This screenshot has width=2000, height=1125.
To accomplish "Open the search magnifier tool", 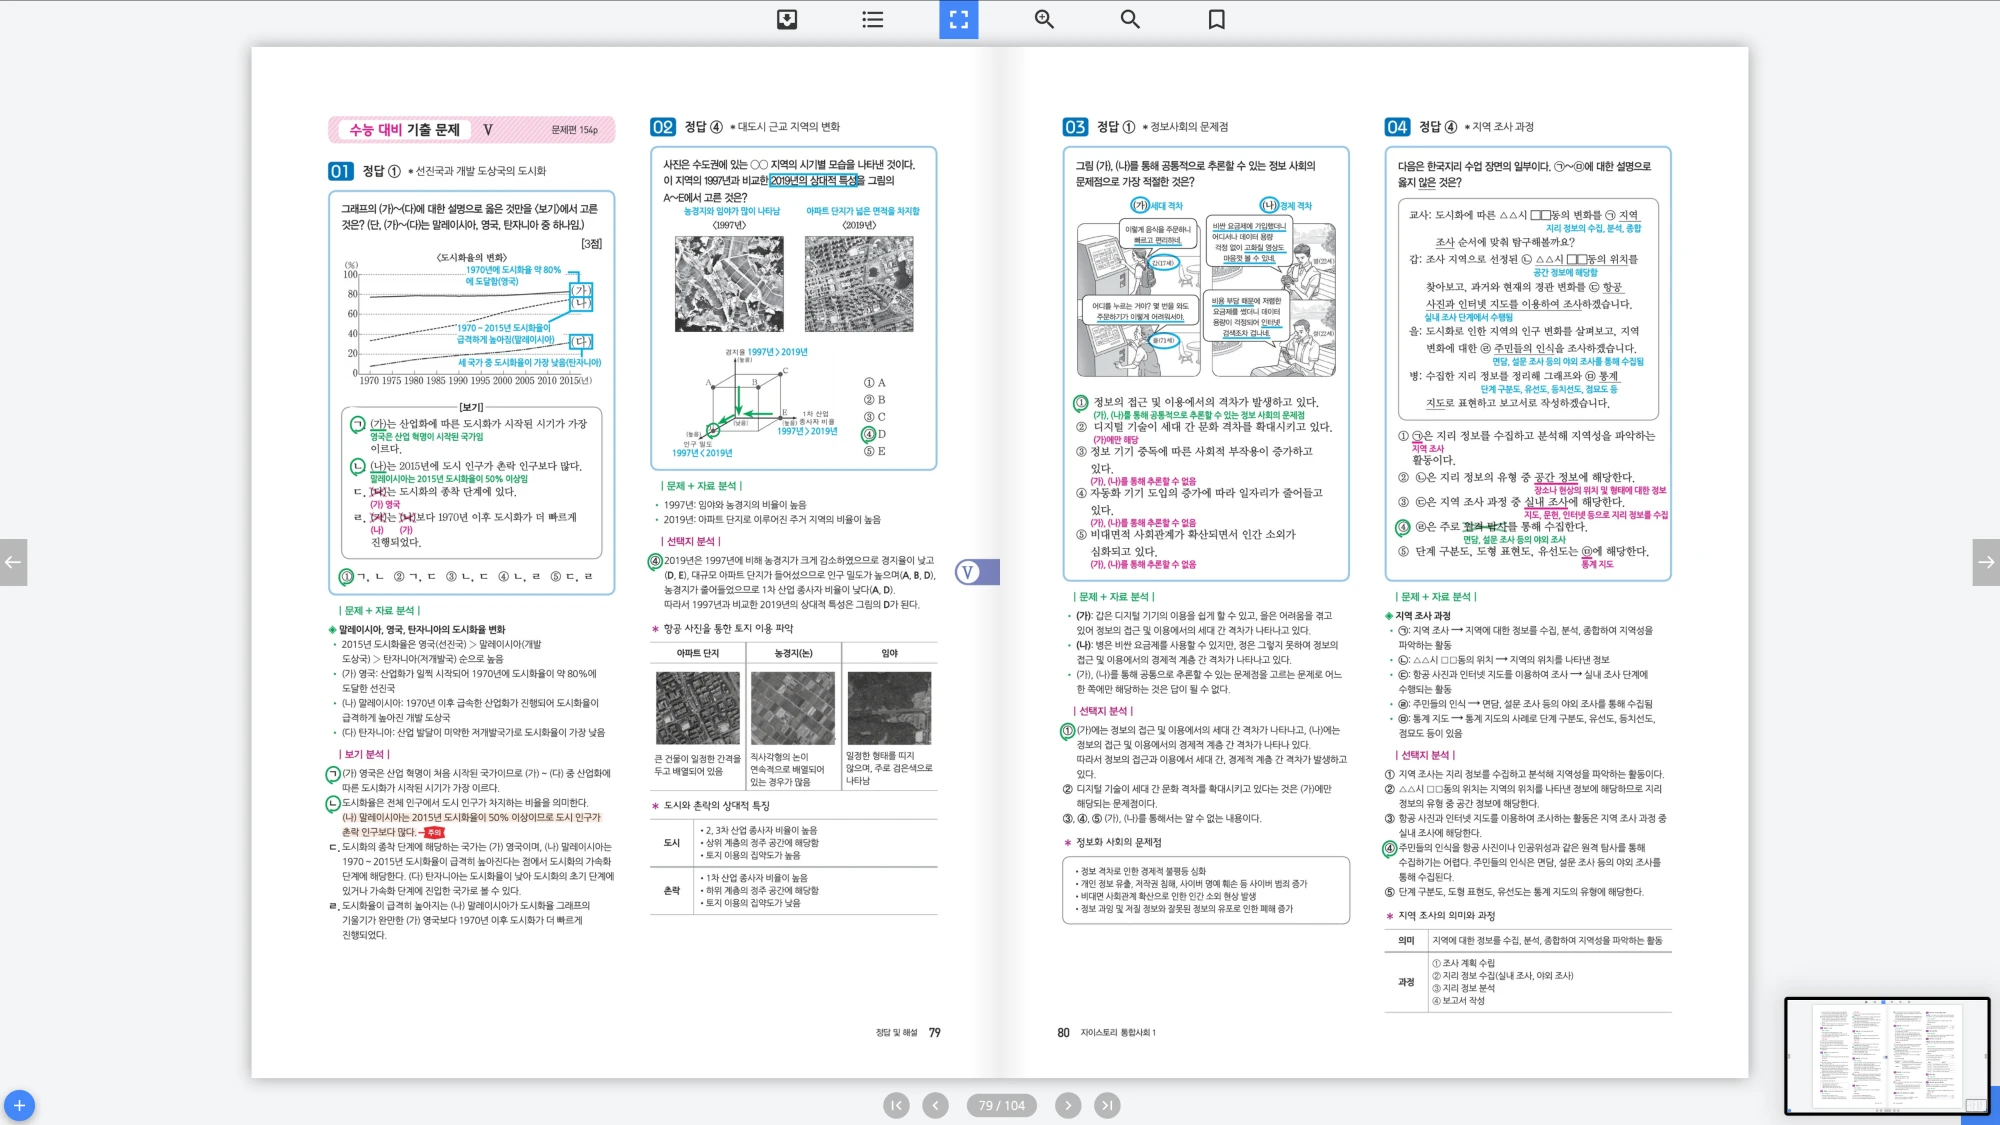I will (x=1130, y=19).
